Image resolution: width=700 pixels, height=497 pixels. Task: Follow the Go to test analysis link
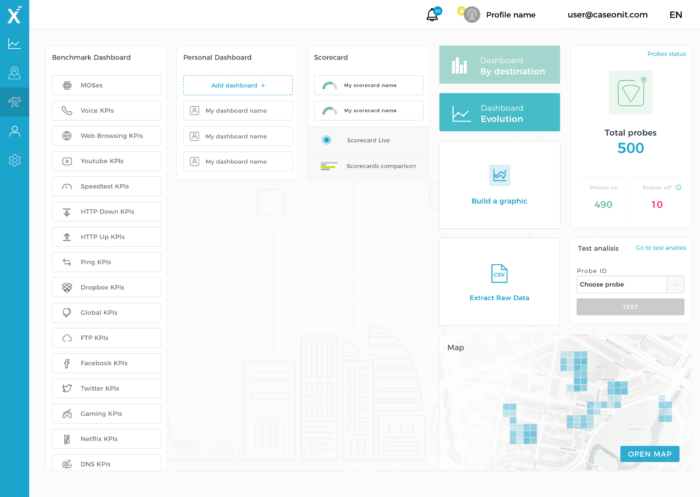pos(660,248)
